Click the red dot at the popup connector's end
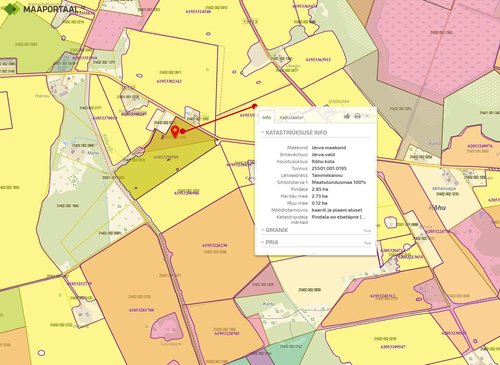Screen dimensions: 500x365 pyautogui.click(x=255, y=106)
